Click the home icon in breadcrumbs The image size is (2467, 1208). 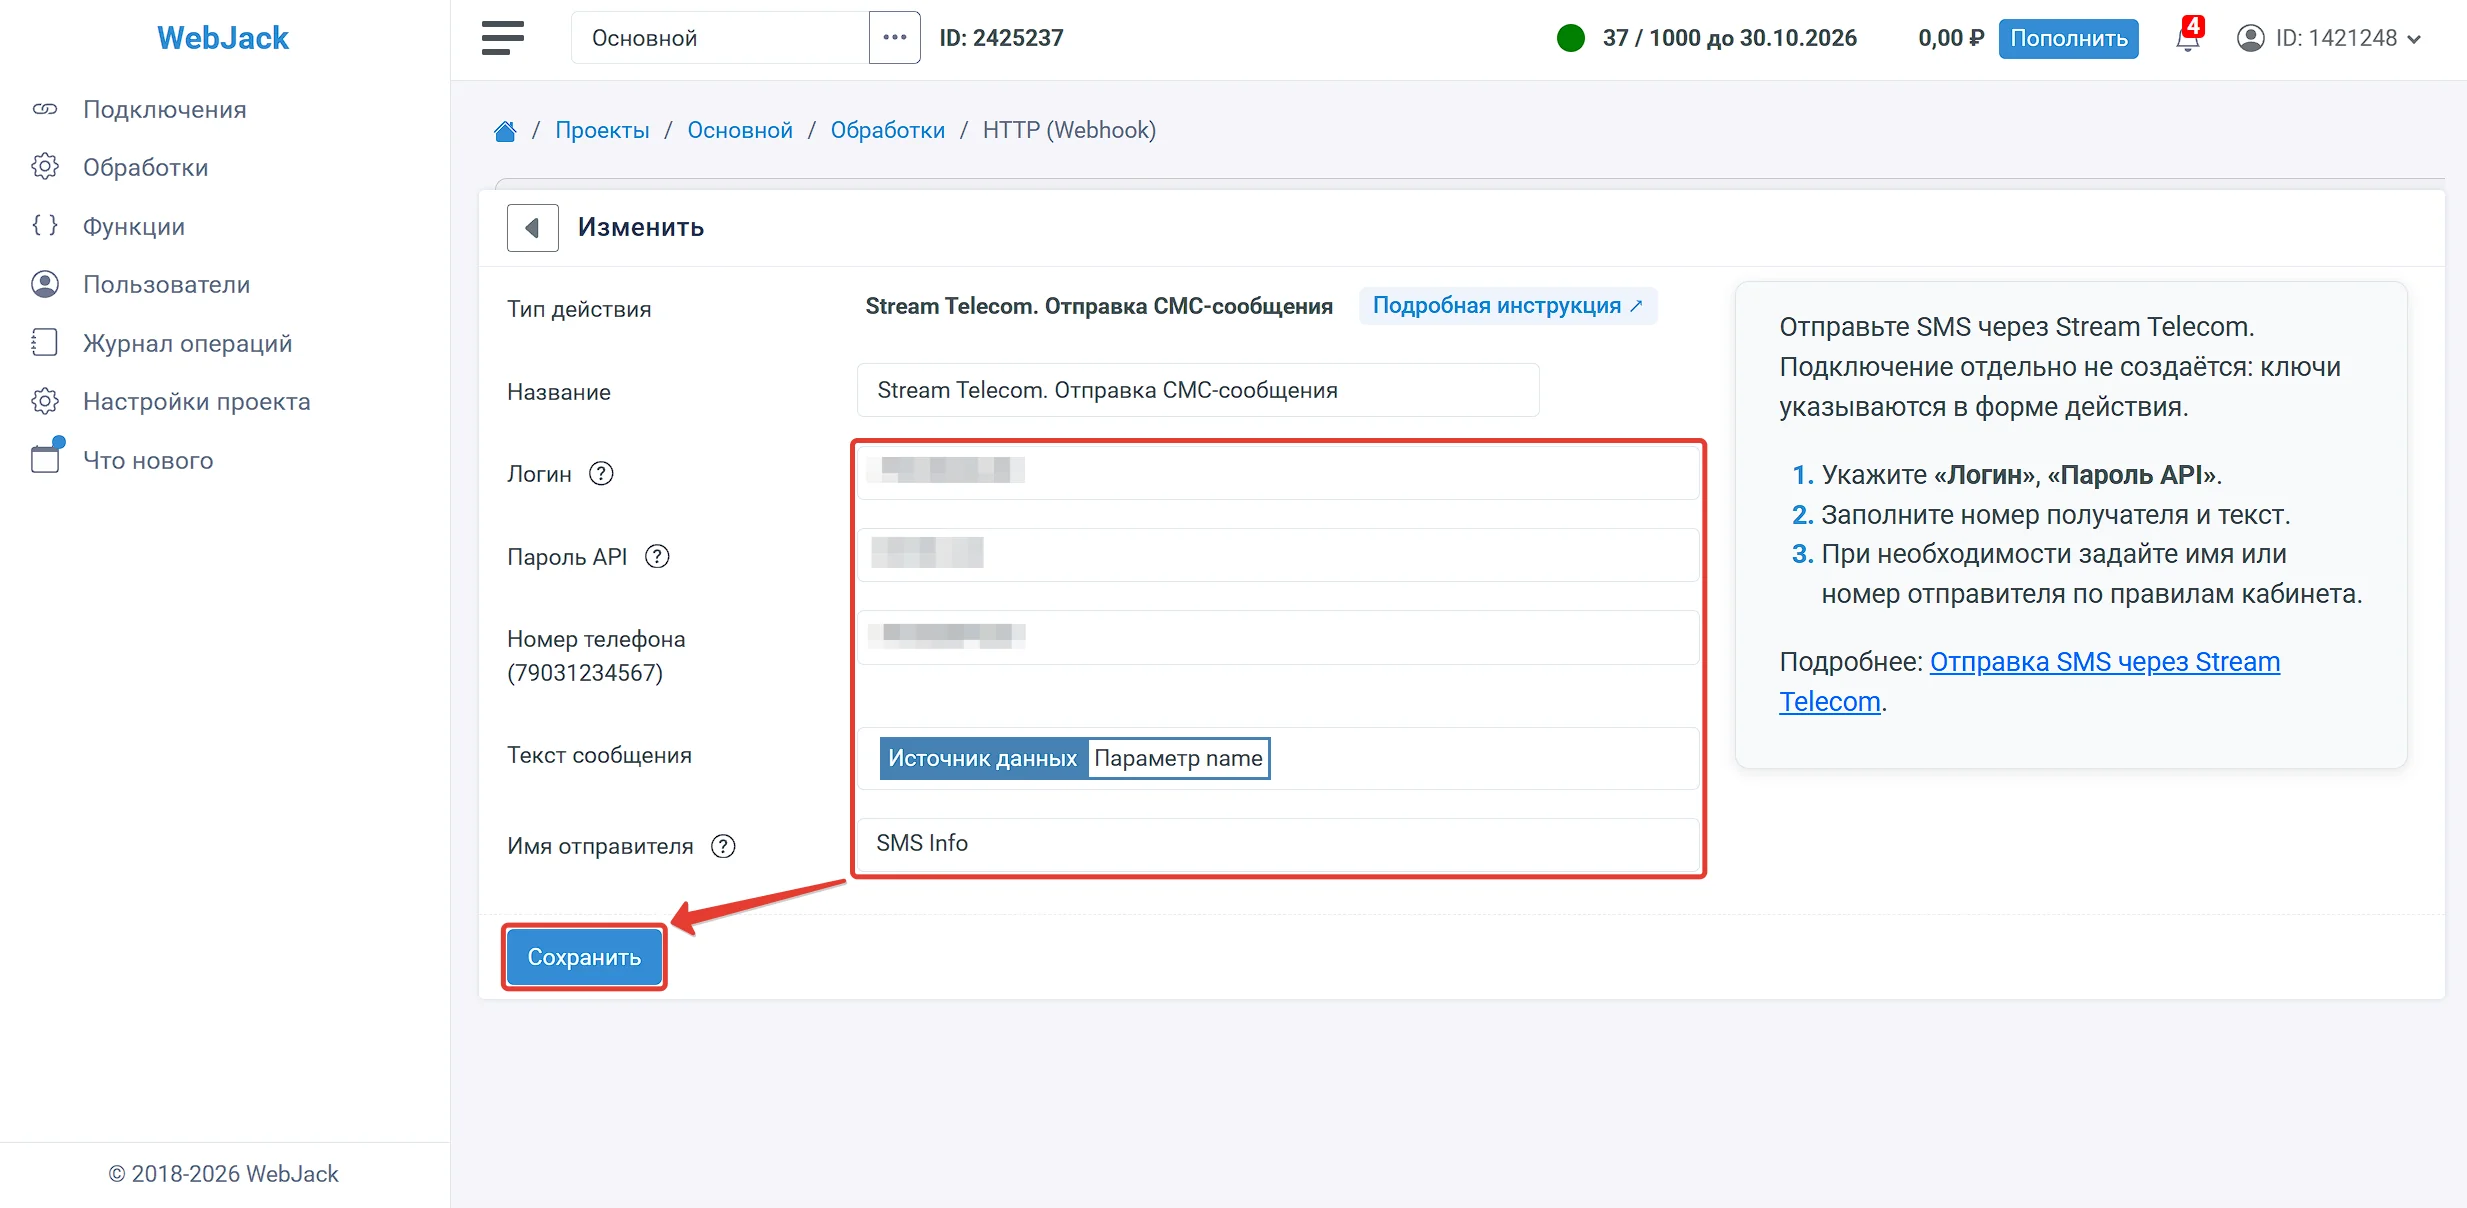point(505,131)
